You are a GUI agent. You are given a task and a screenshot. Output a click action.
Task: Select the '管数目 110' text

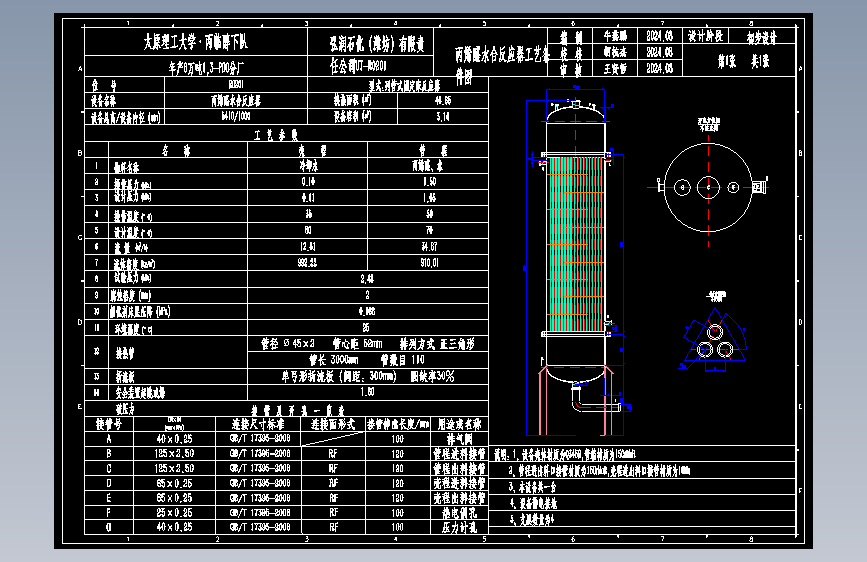[x=403, y=360]
